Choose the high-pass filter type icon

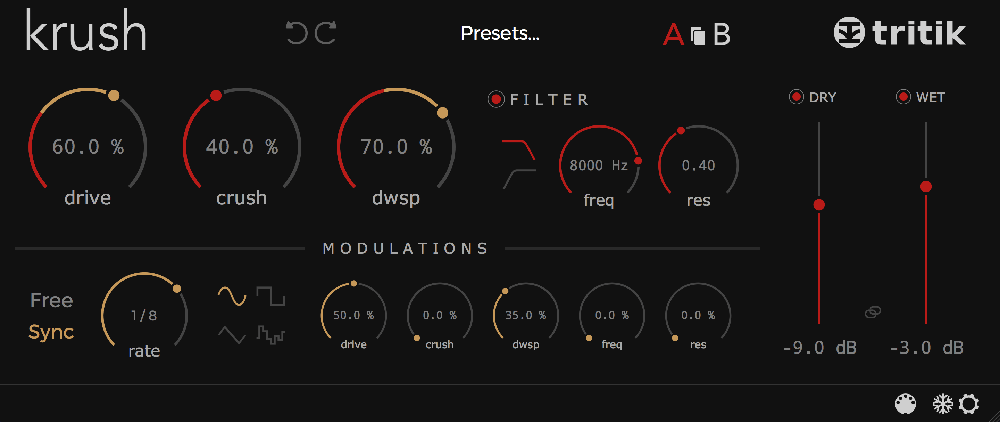click(x=518, y=179)
